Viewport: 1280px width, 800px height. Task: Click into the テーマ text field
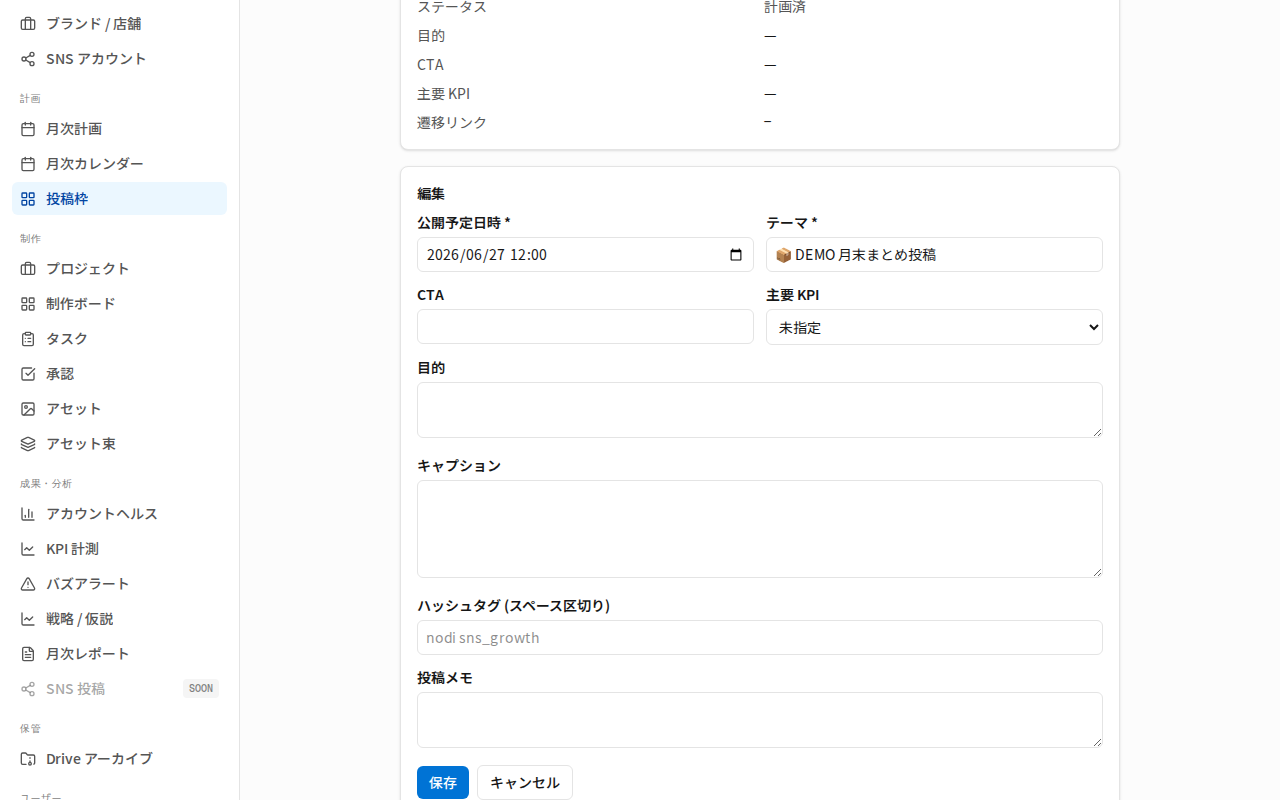click(x=934, y=255)
